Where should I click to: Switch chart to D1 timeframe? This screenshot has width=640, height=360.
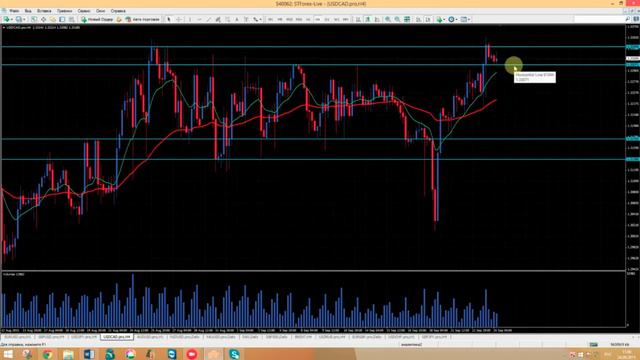[327, 19]
